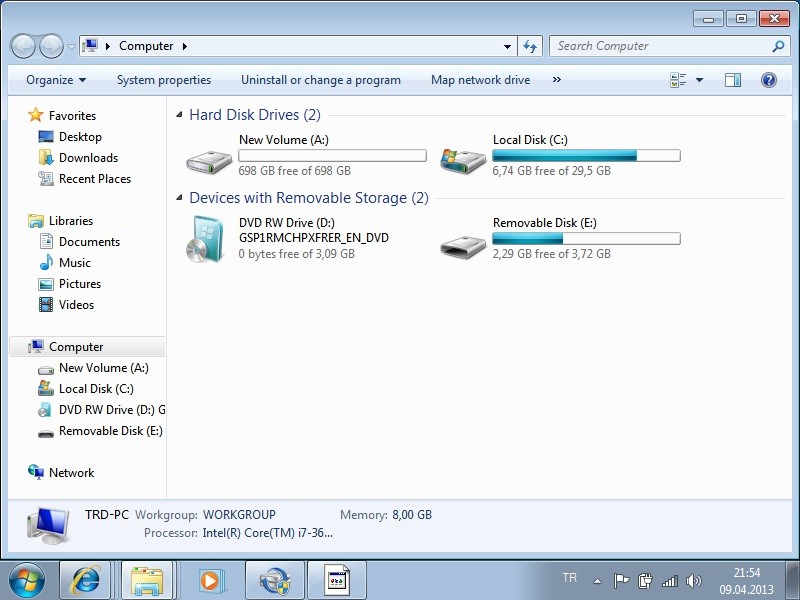The height and width of the screenshot is (600, 800).
Task: Open Windows Media Player from taskbar
Action: pos(211,580)
